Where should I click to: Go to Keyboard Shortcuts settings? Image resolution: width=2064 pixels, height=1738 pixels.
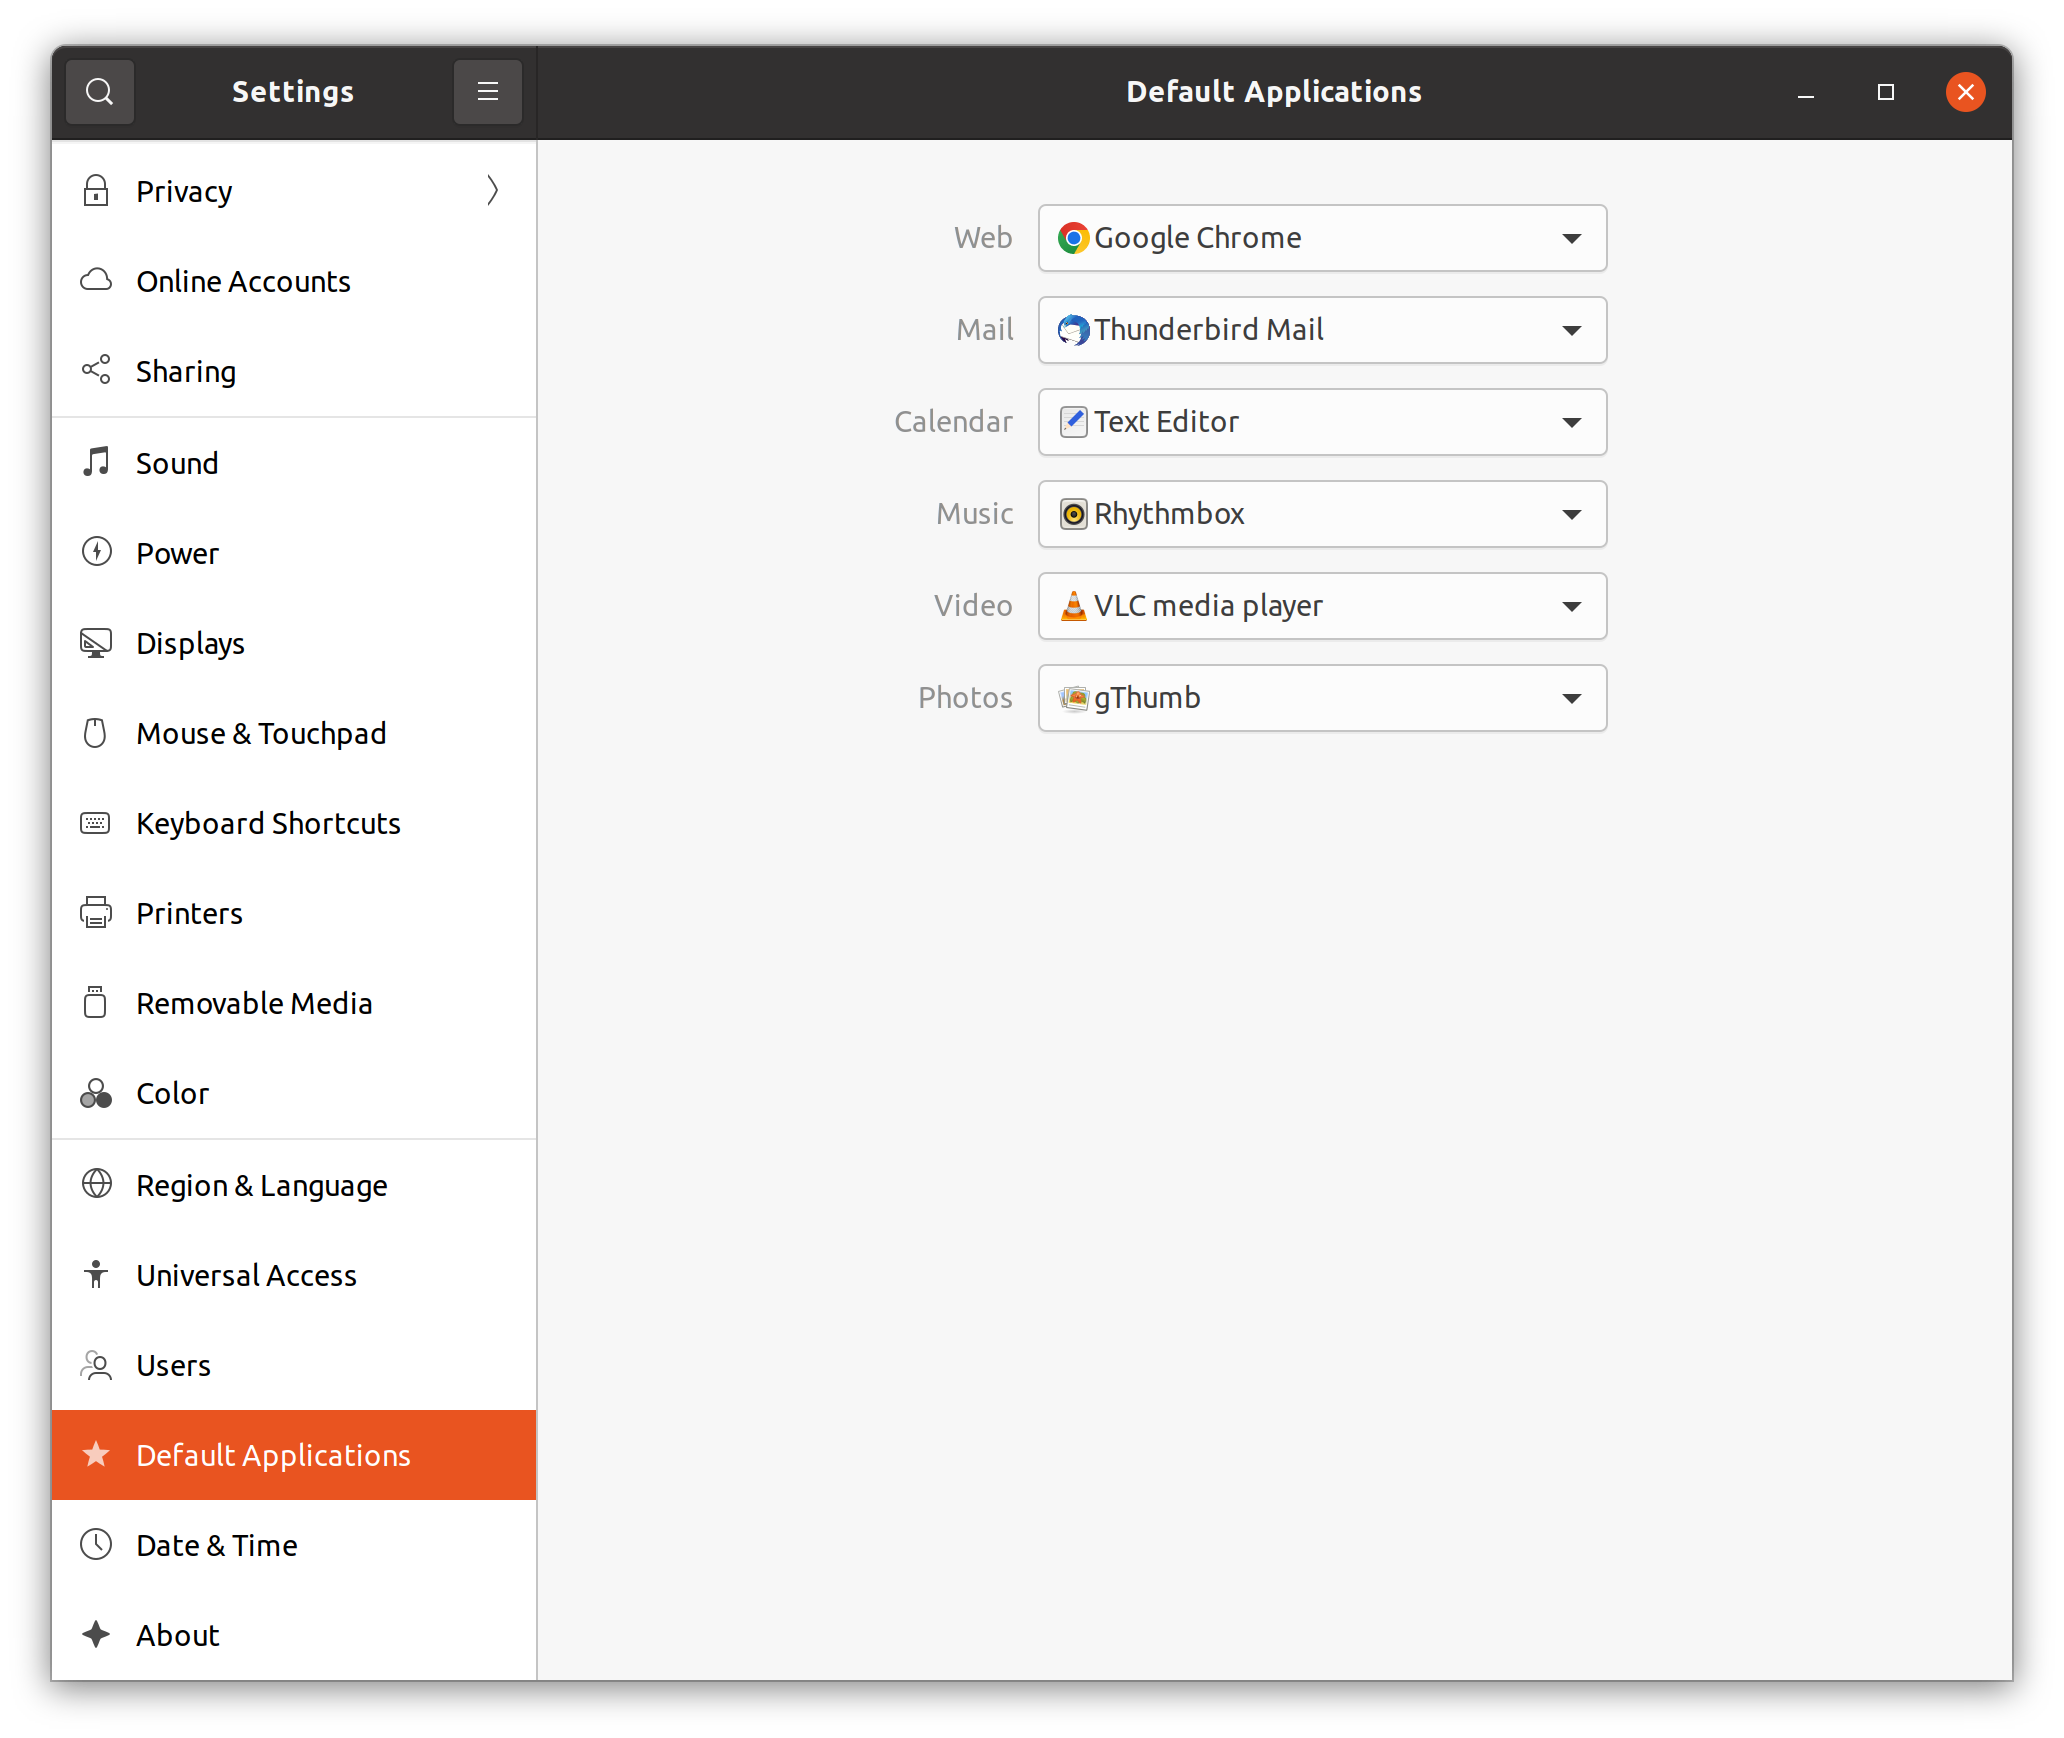point(268,823)
